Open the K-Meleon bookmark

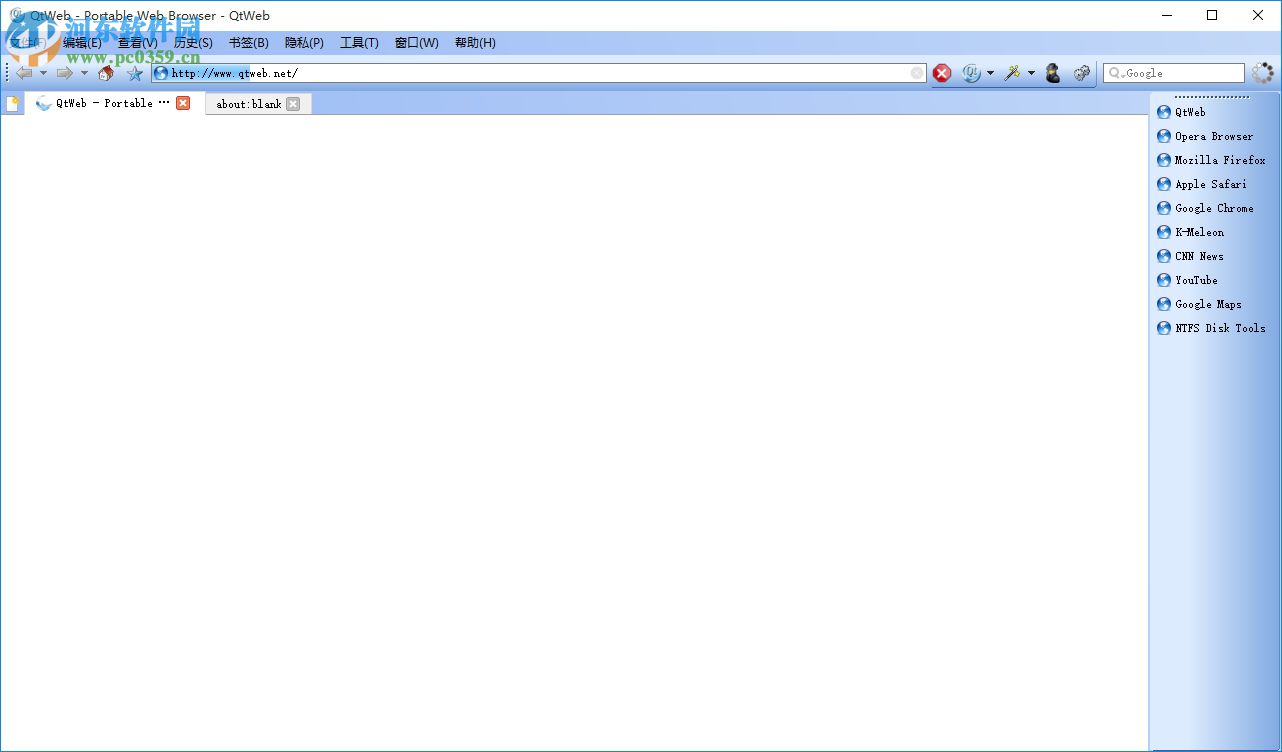tap(1191, 232)
